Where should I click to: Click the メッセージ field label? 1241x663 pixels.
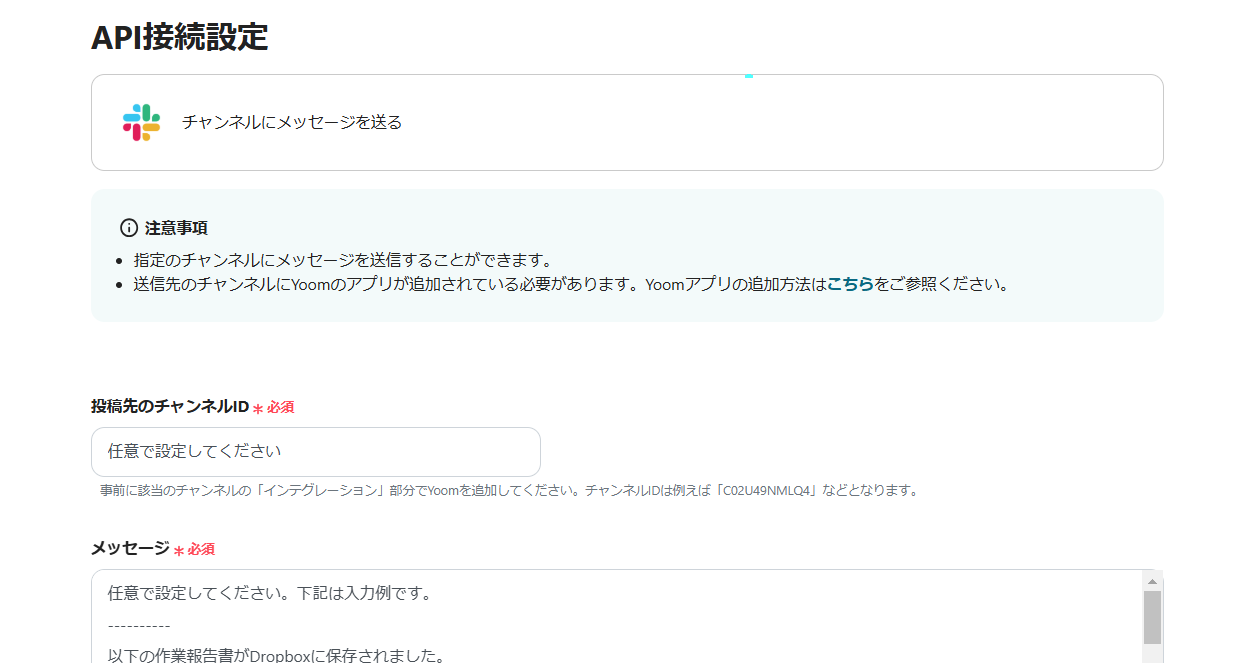130,548
